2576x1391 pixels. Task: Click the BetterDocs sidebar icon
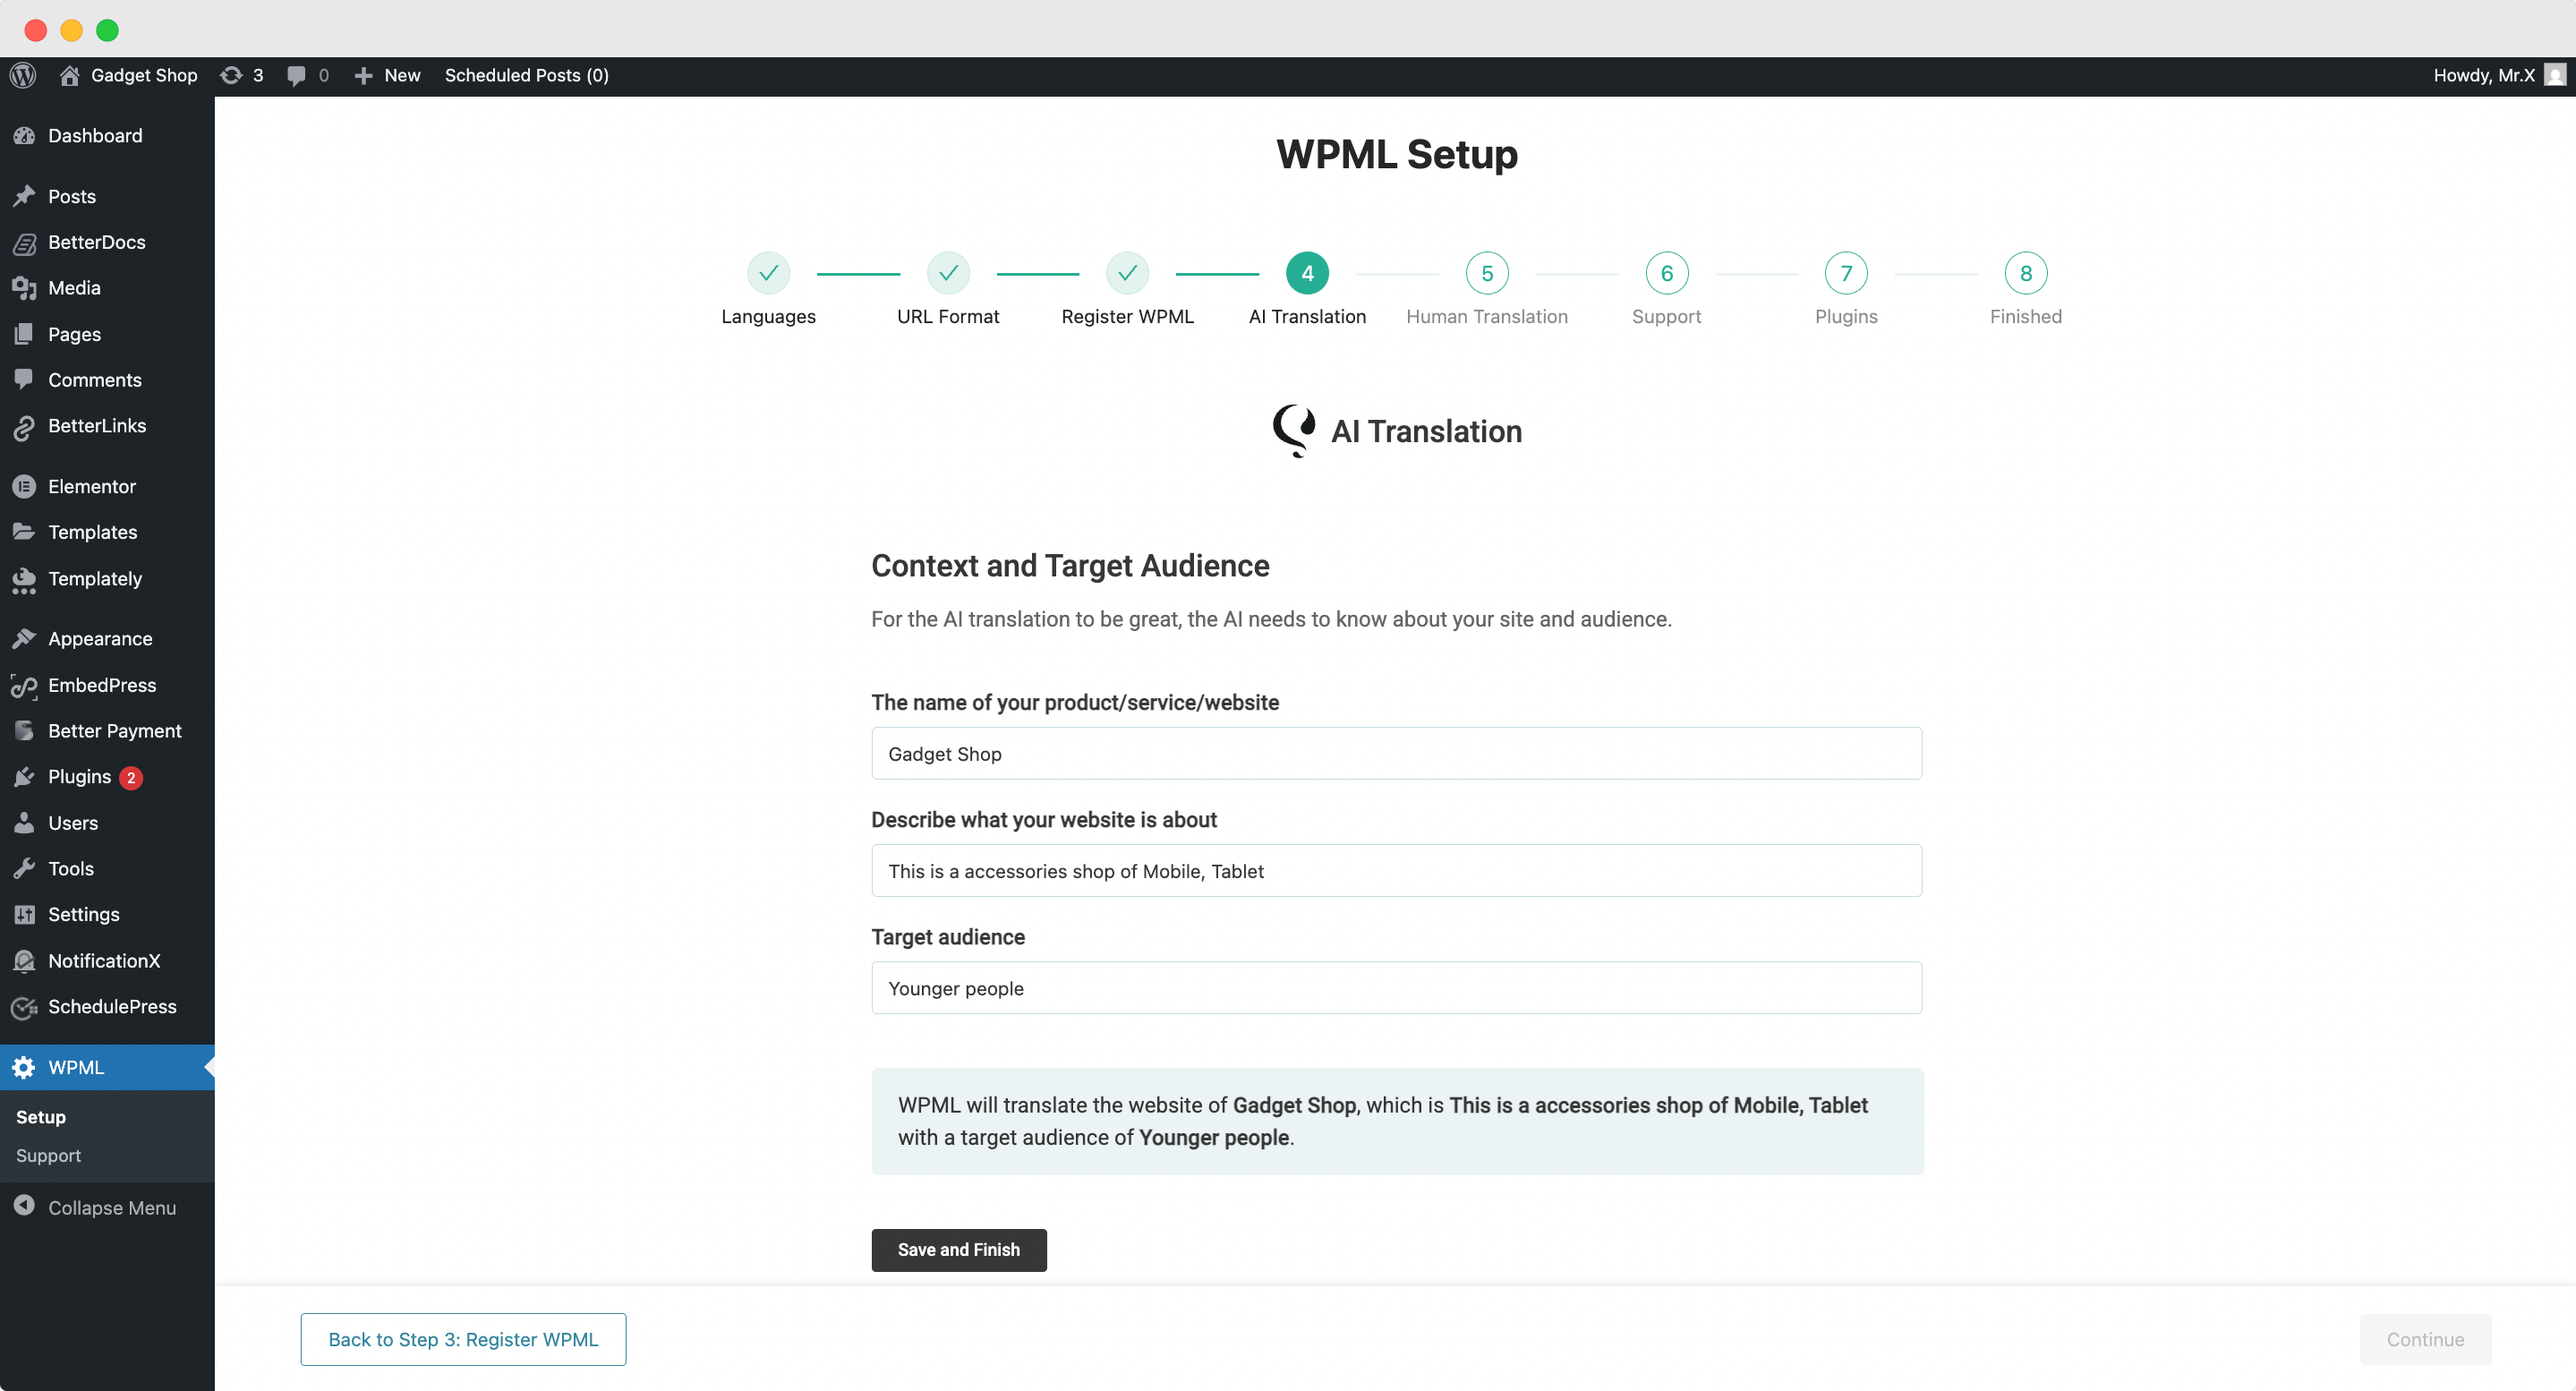tap(24, 242)
